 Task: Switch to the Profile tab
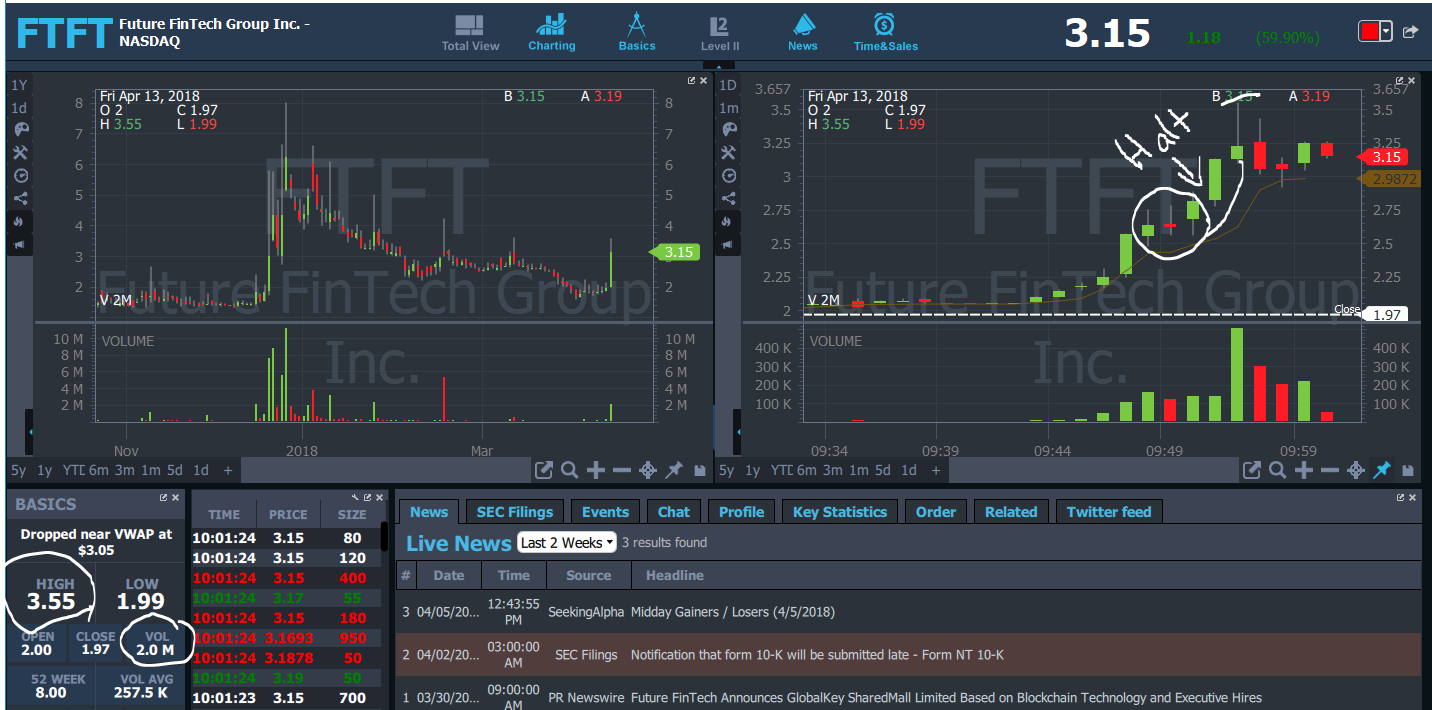(741, 512)
